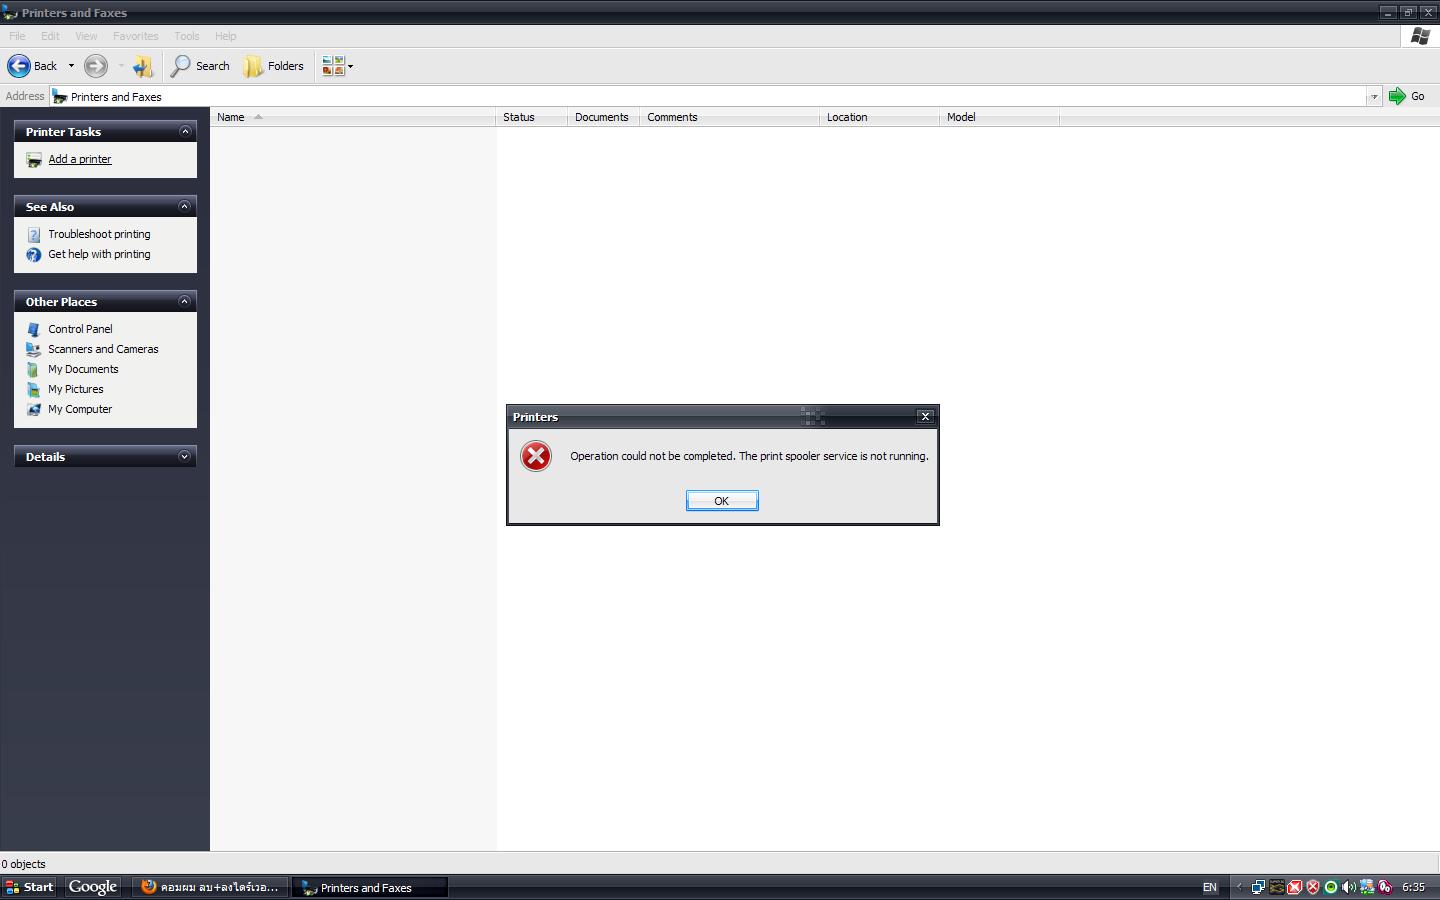This screenshot has height=900, width=1440.
Task: Switch to the Firefox taskbar window
Action: [211, 887]
